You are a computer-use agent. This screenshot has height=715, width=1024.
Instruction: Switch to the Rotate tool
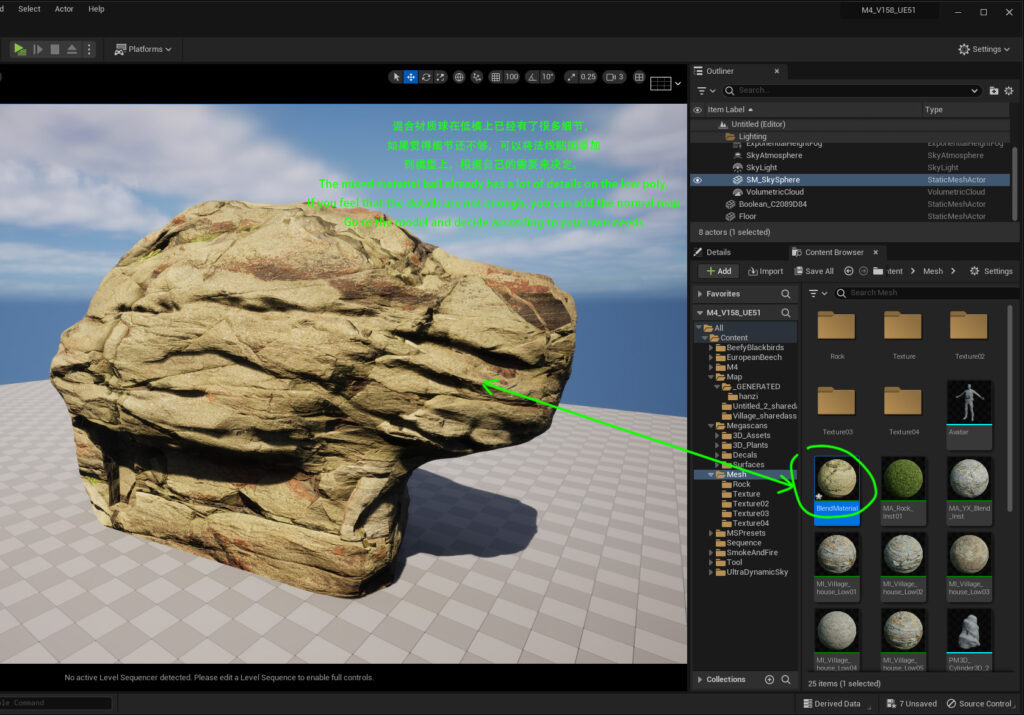[x=426, y=76]
